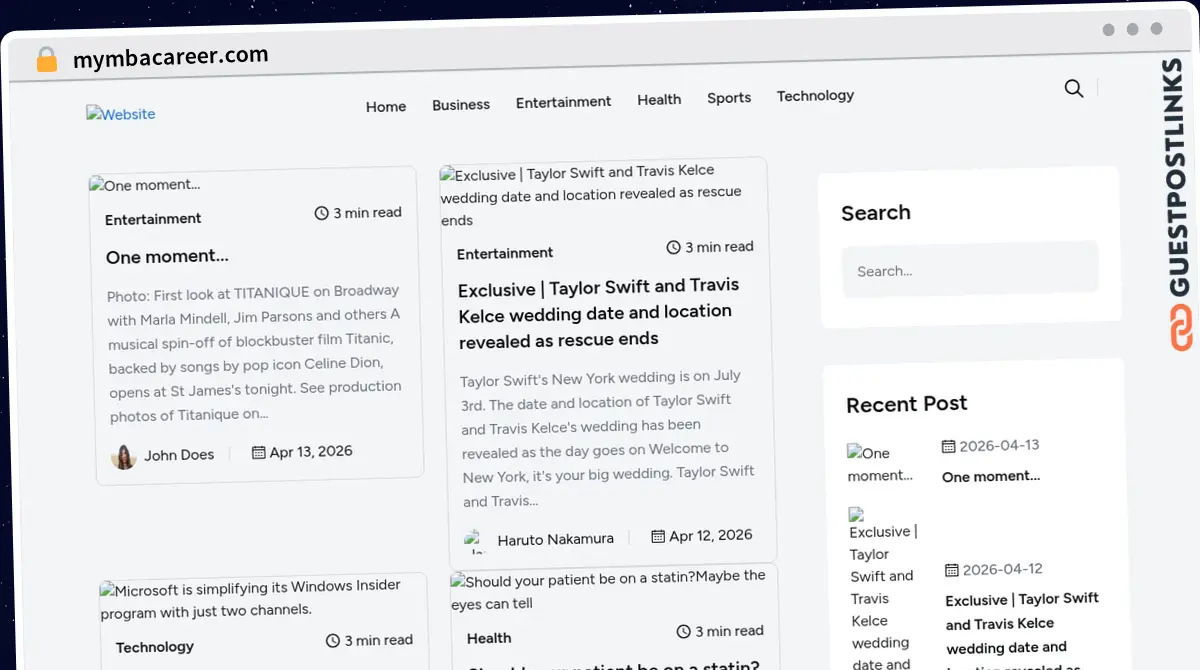Go to the Home menu item

coord(386,106)
